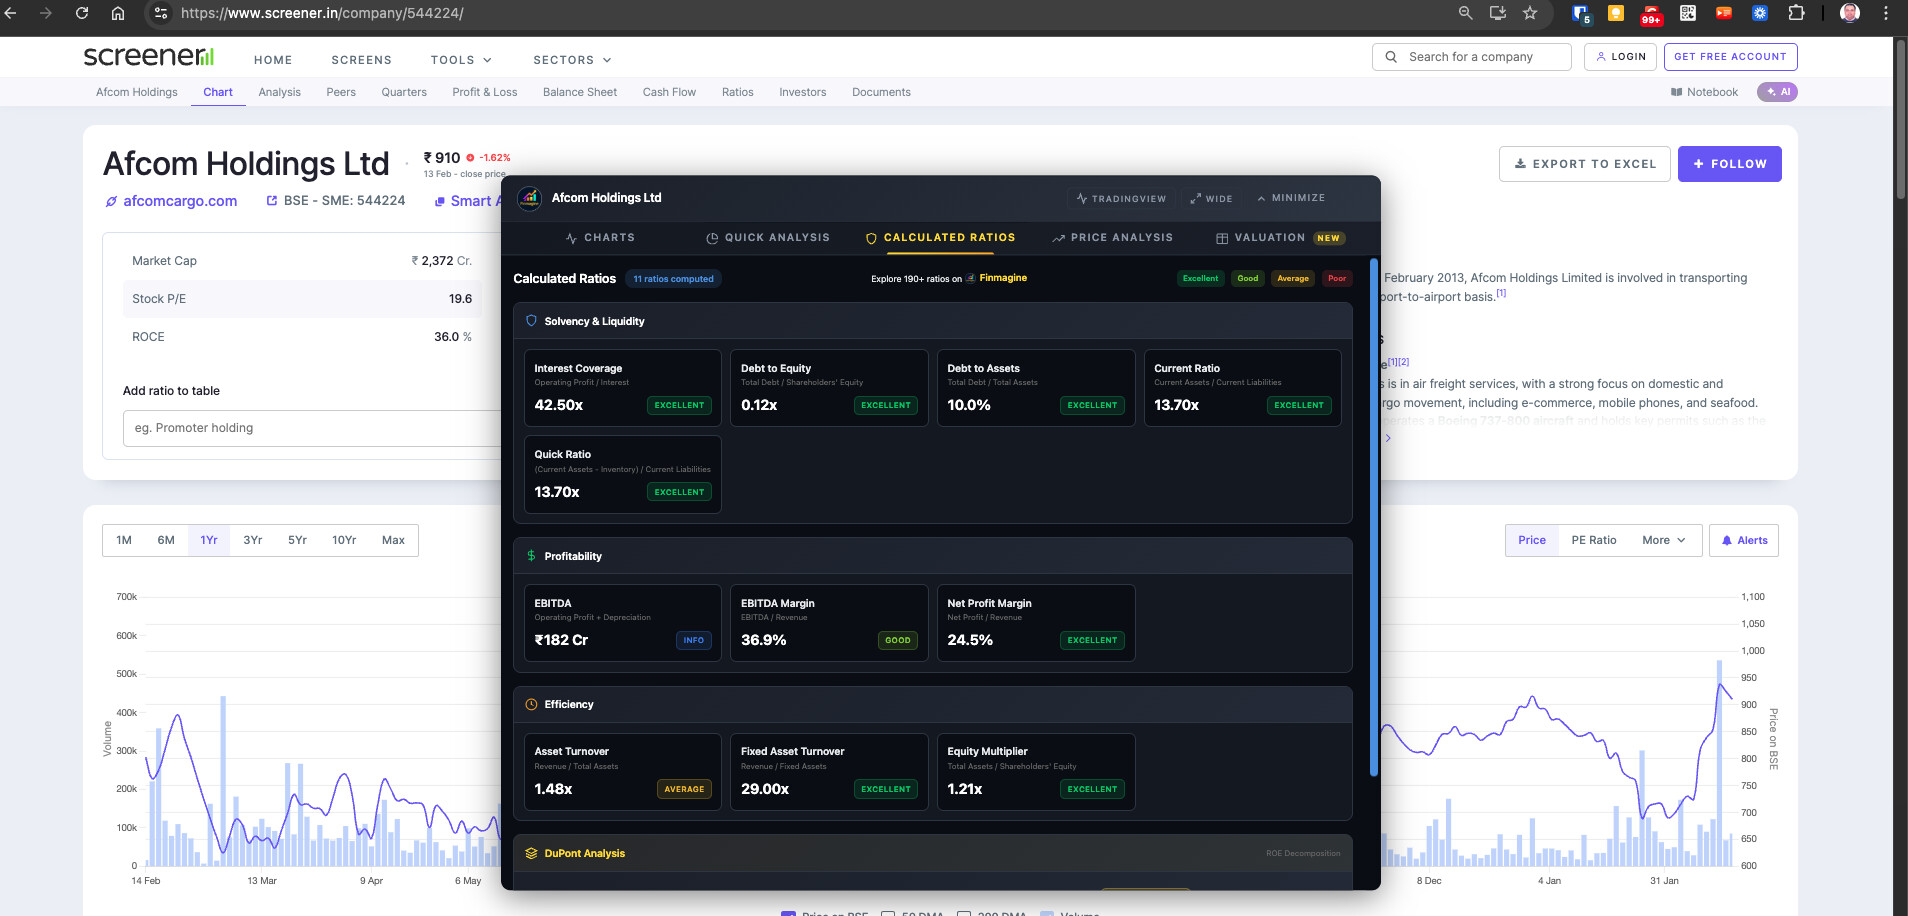Set up price Alerts with the bell button

pos(1744,540)
